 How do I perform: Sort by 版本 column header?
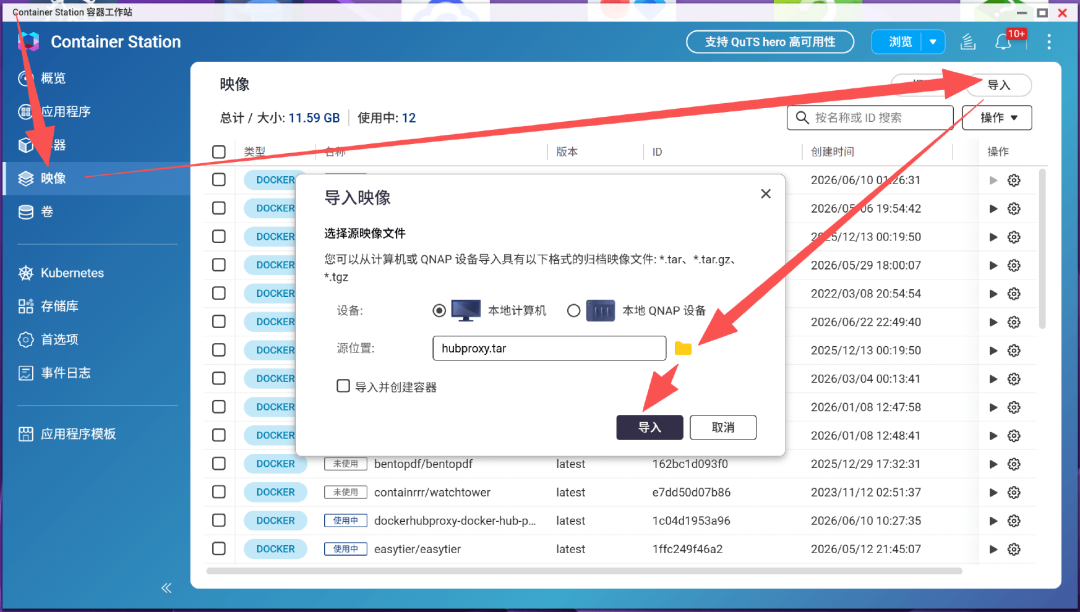click(x=567, y=151)
